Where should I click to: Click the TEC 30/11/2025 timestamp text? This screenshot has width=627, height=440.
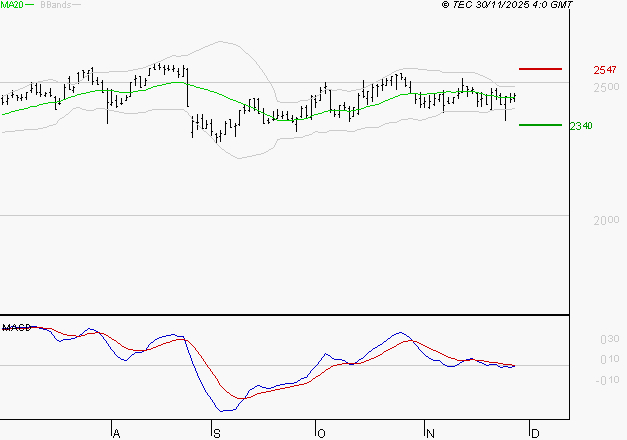tap(507, 4)
